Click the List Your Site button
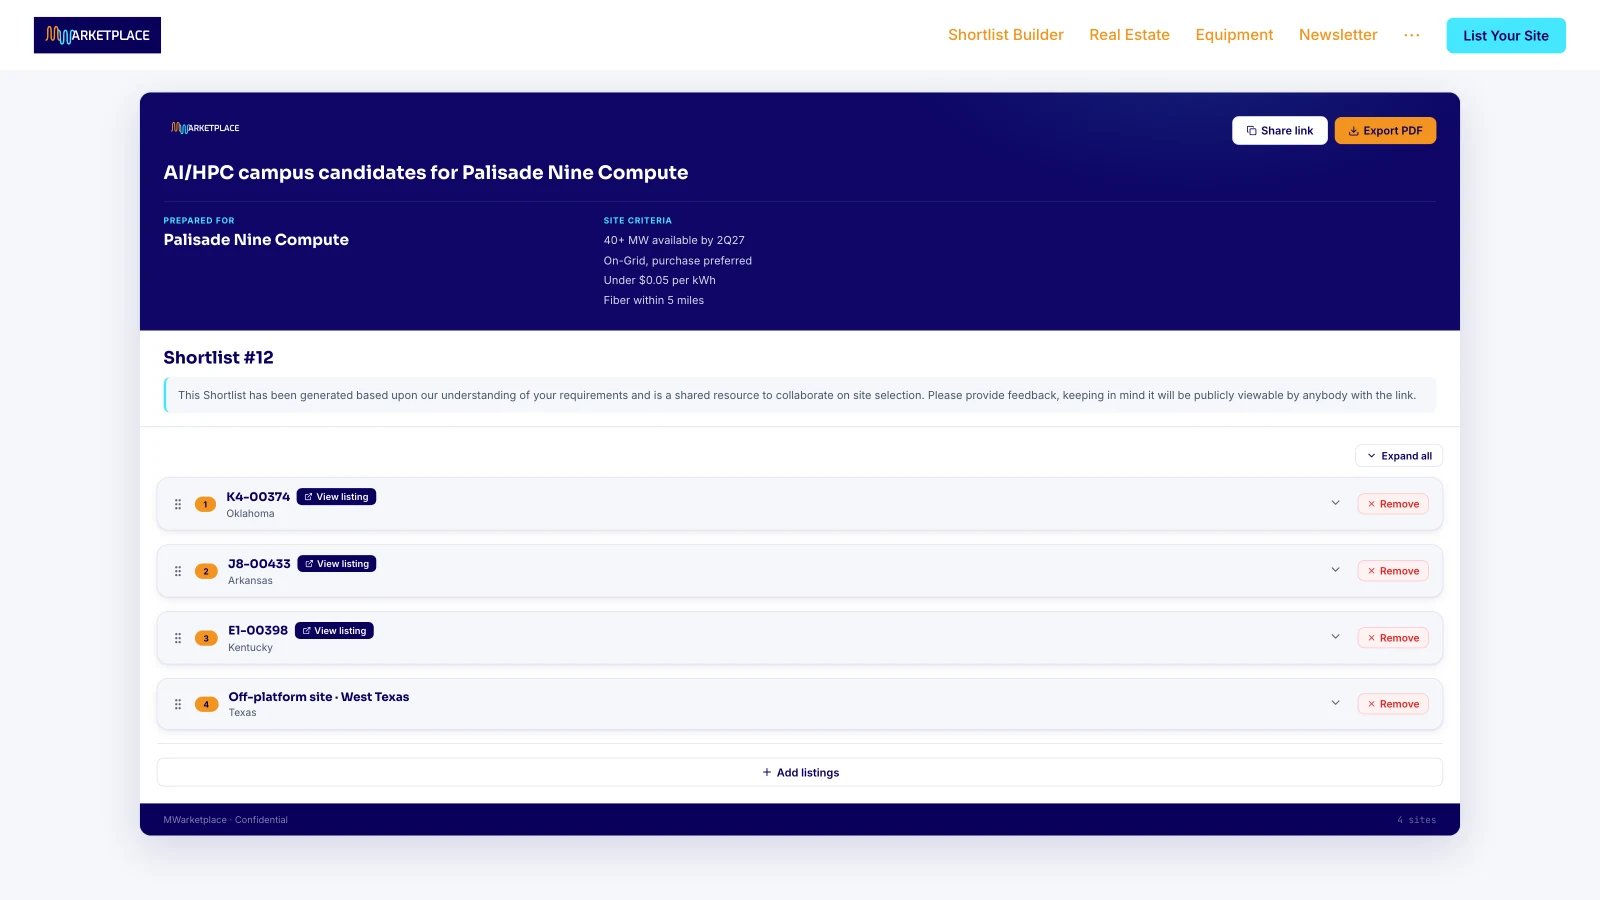This screenshot has height=900, width=1600. click(x=1505, y=35)
